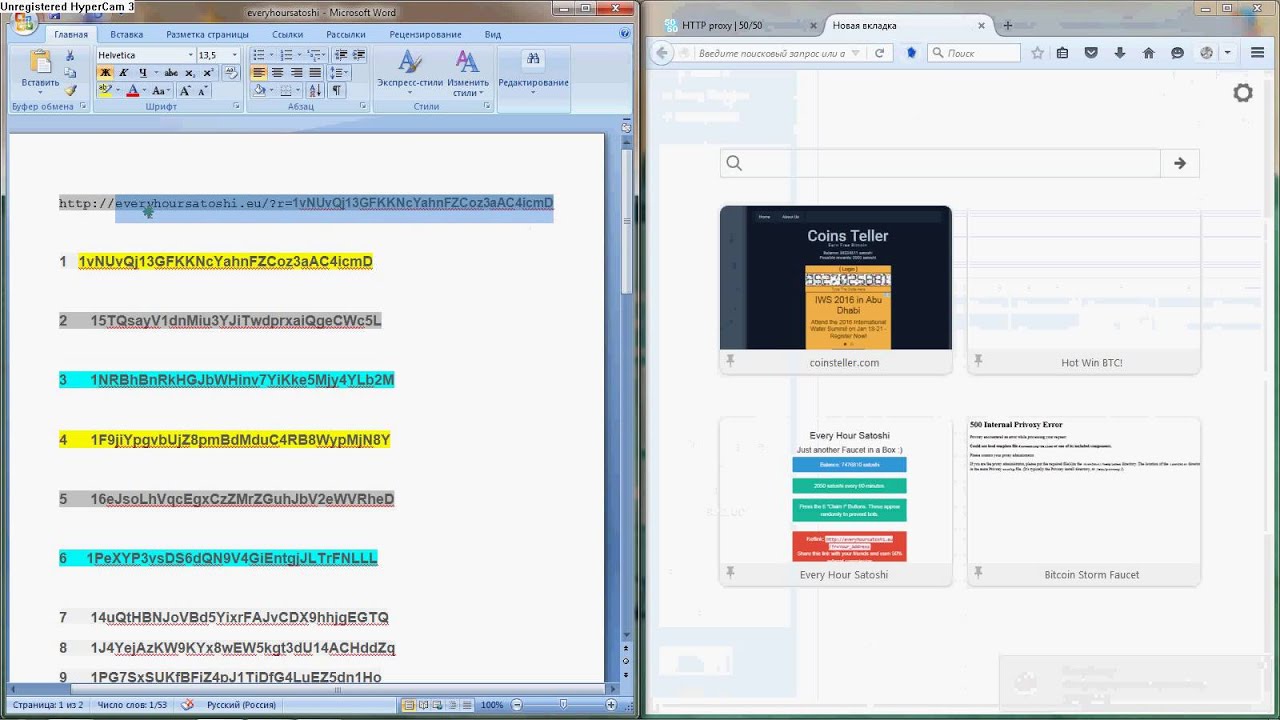Switch to the Вставка ribbon tab
Viewport: 1280px width, 720px height.
[x=127, y=34]
